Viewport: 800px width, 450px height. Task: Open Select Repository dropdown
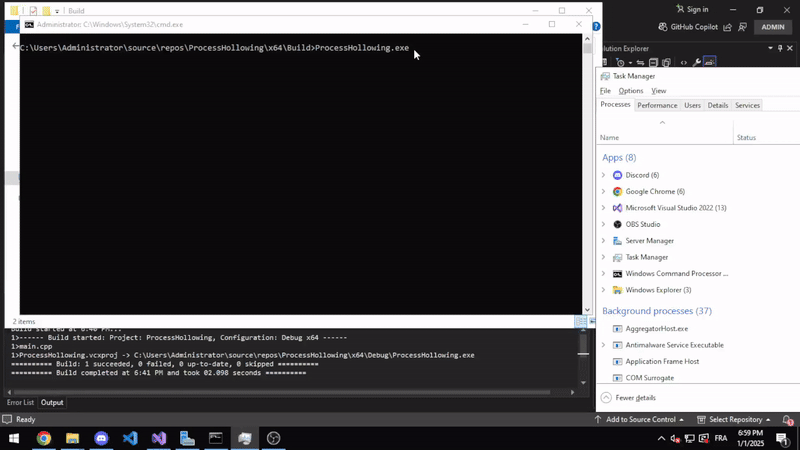coord(734,419)
